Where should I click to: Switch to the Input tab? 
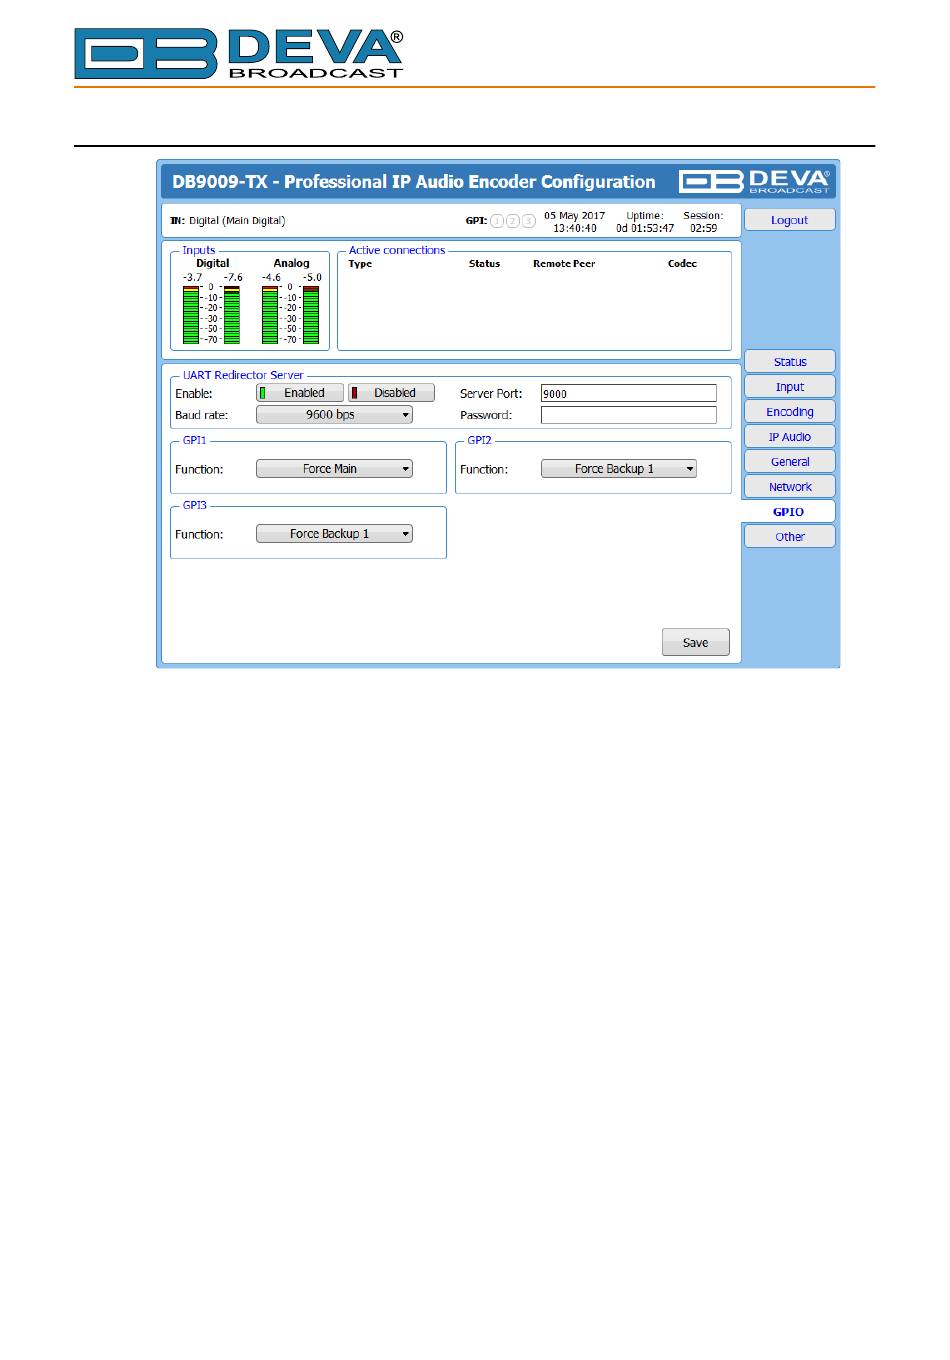790,387
